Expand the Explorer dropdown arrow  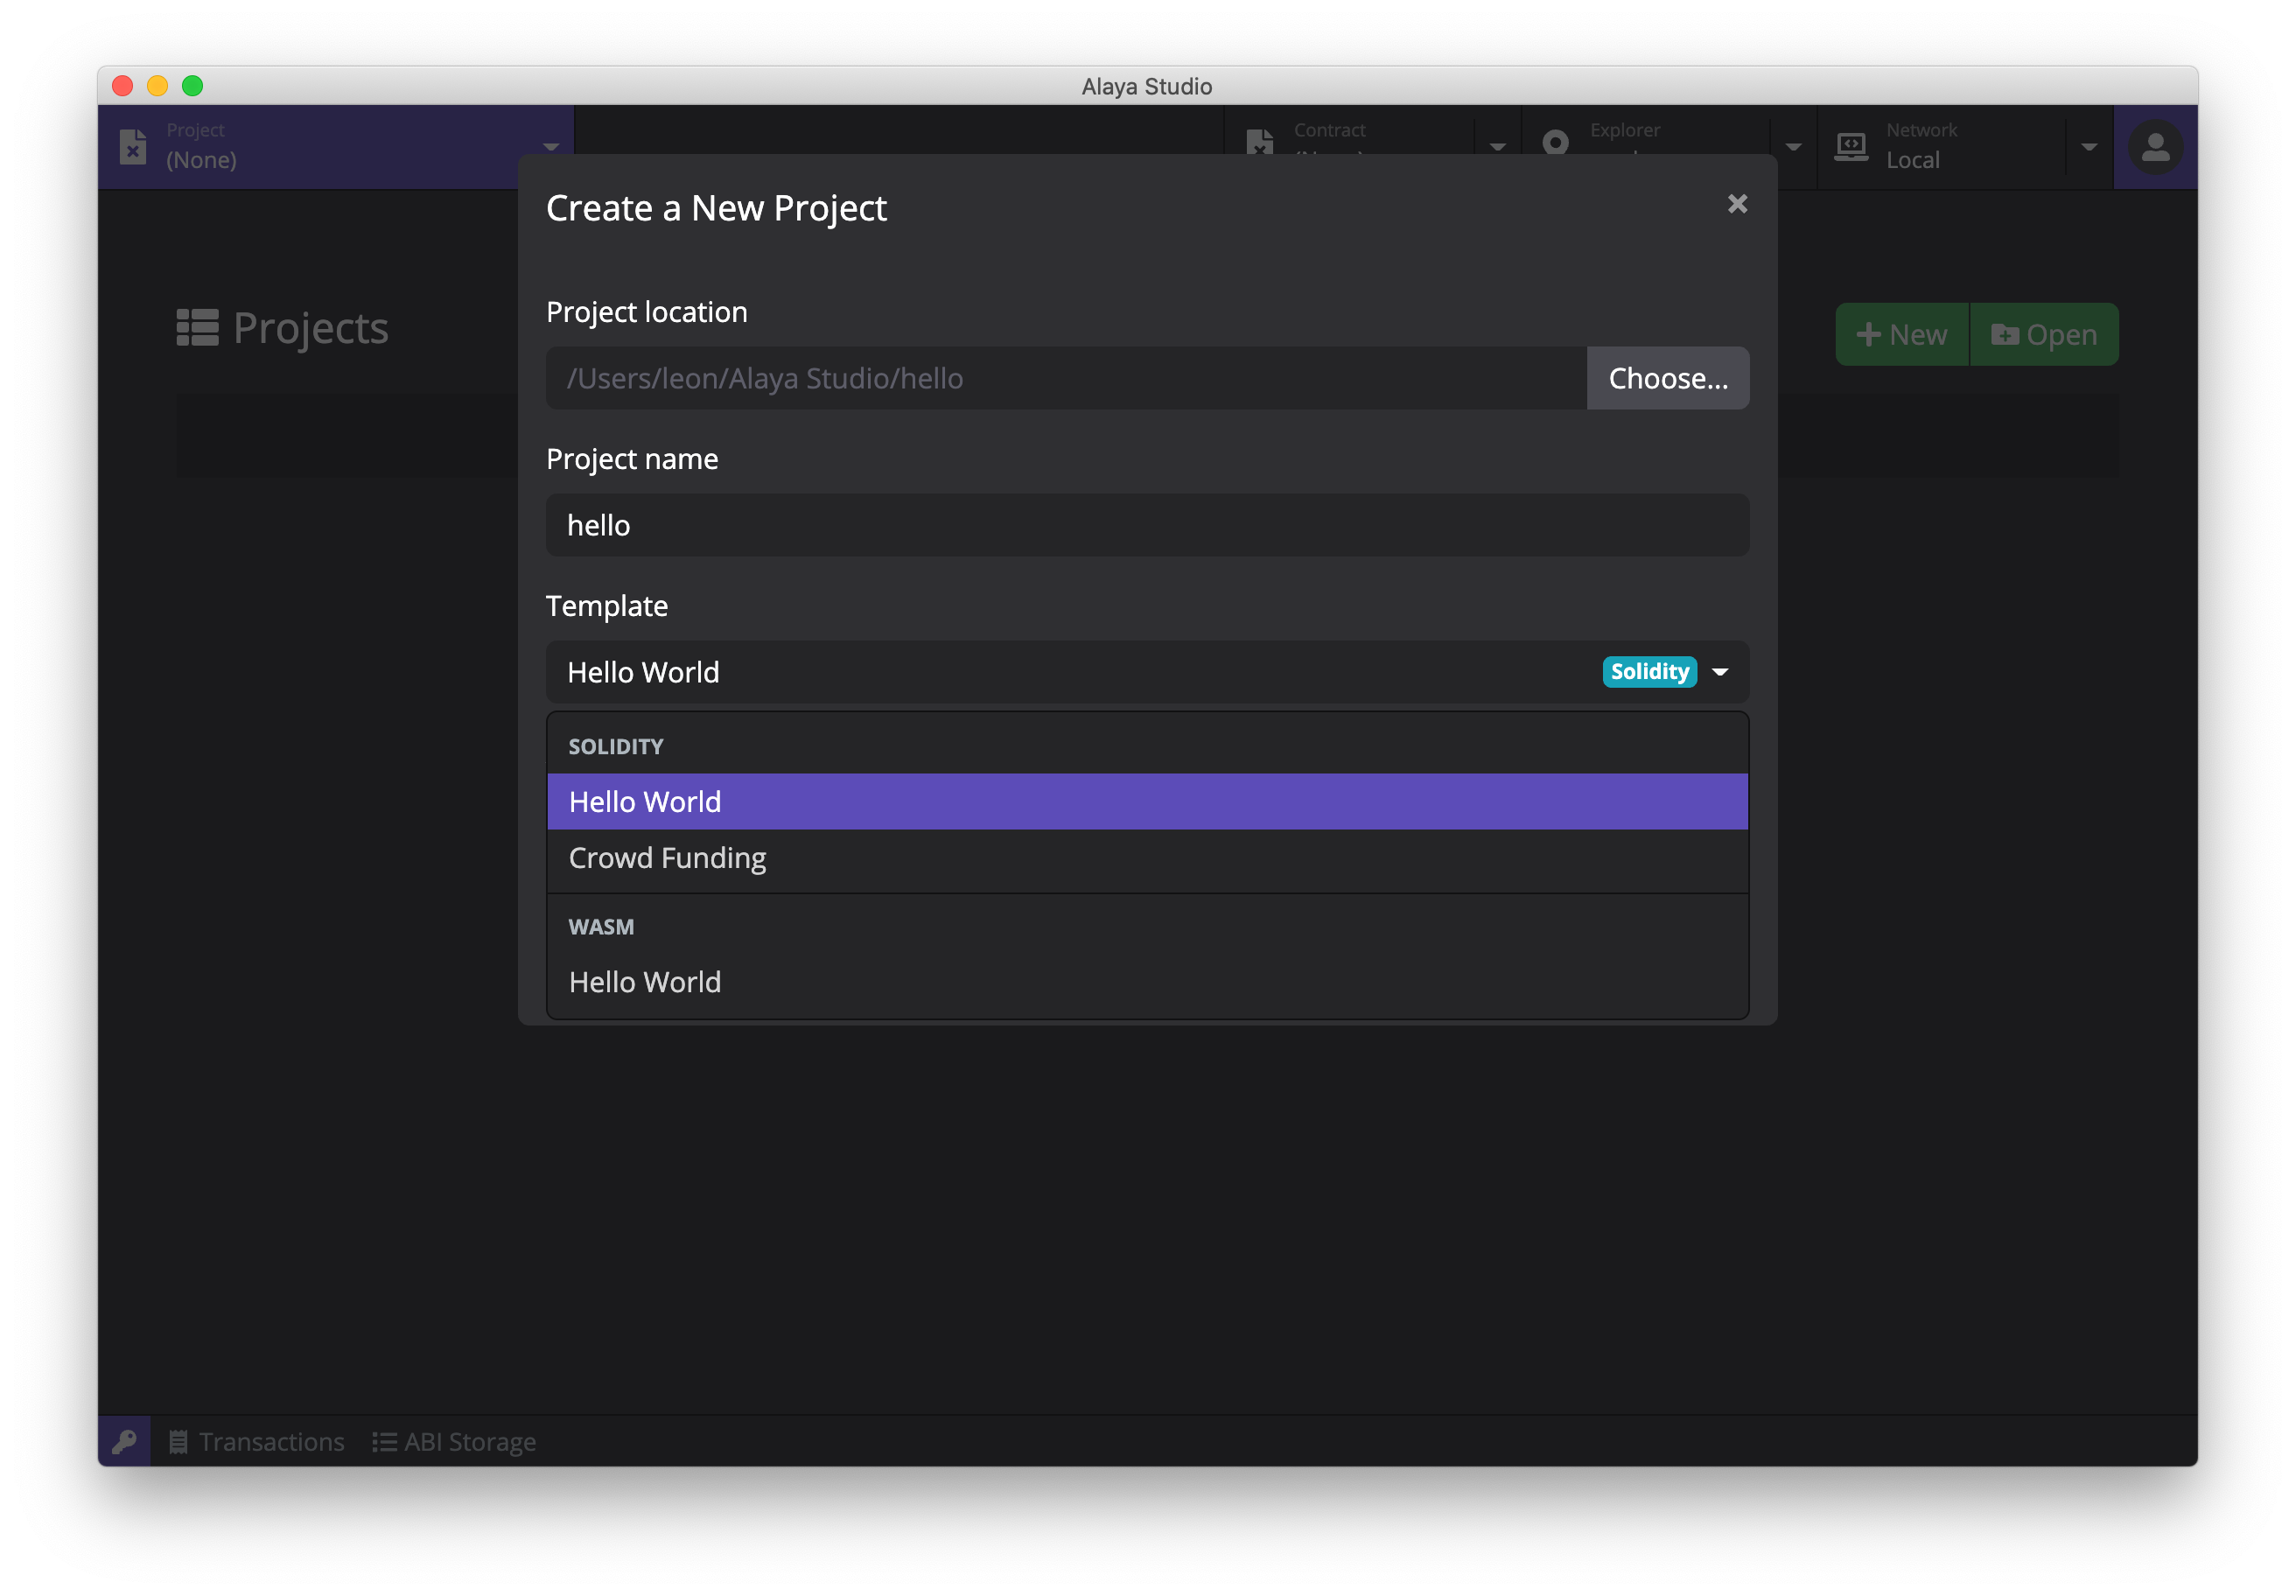pos(1793,147)
